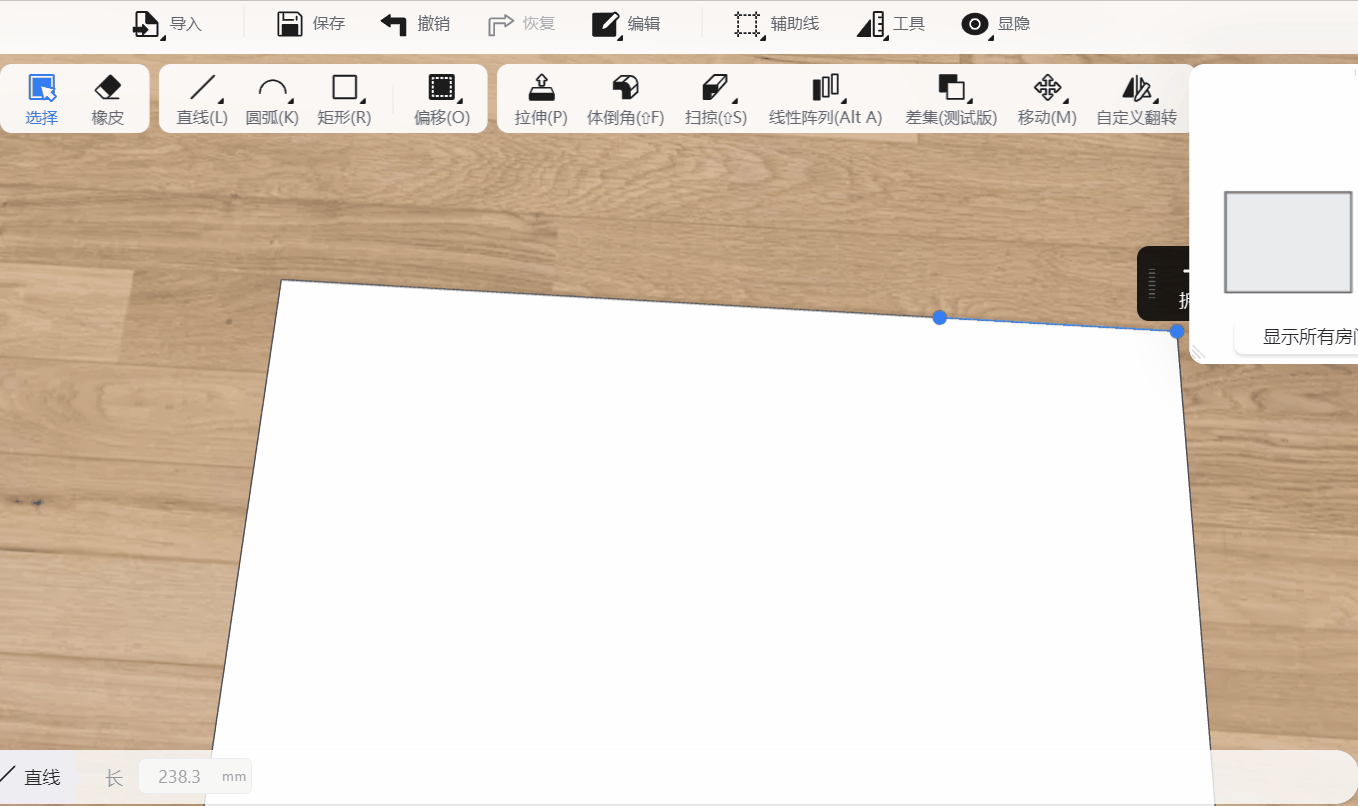Click the room thumbnail in right panel
Viewport: 1358px width, 806px height.
(1288, 242)
